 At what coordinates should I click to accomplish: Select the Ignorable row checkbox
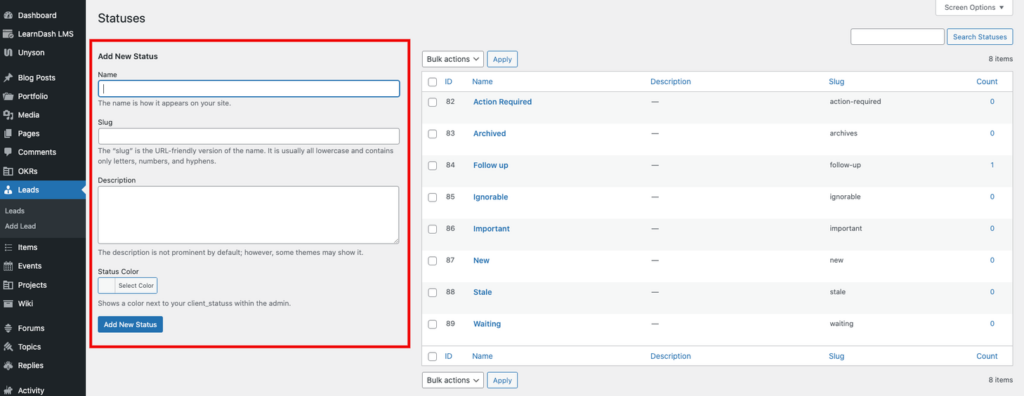click(432, 197)
